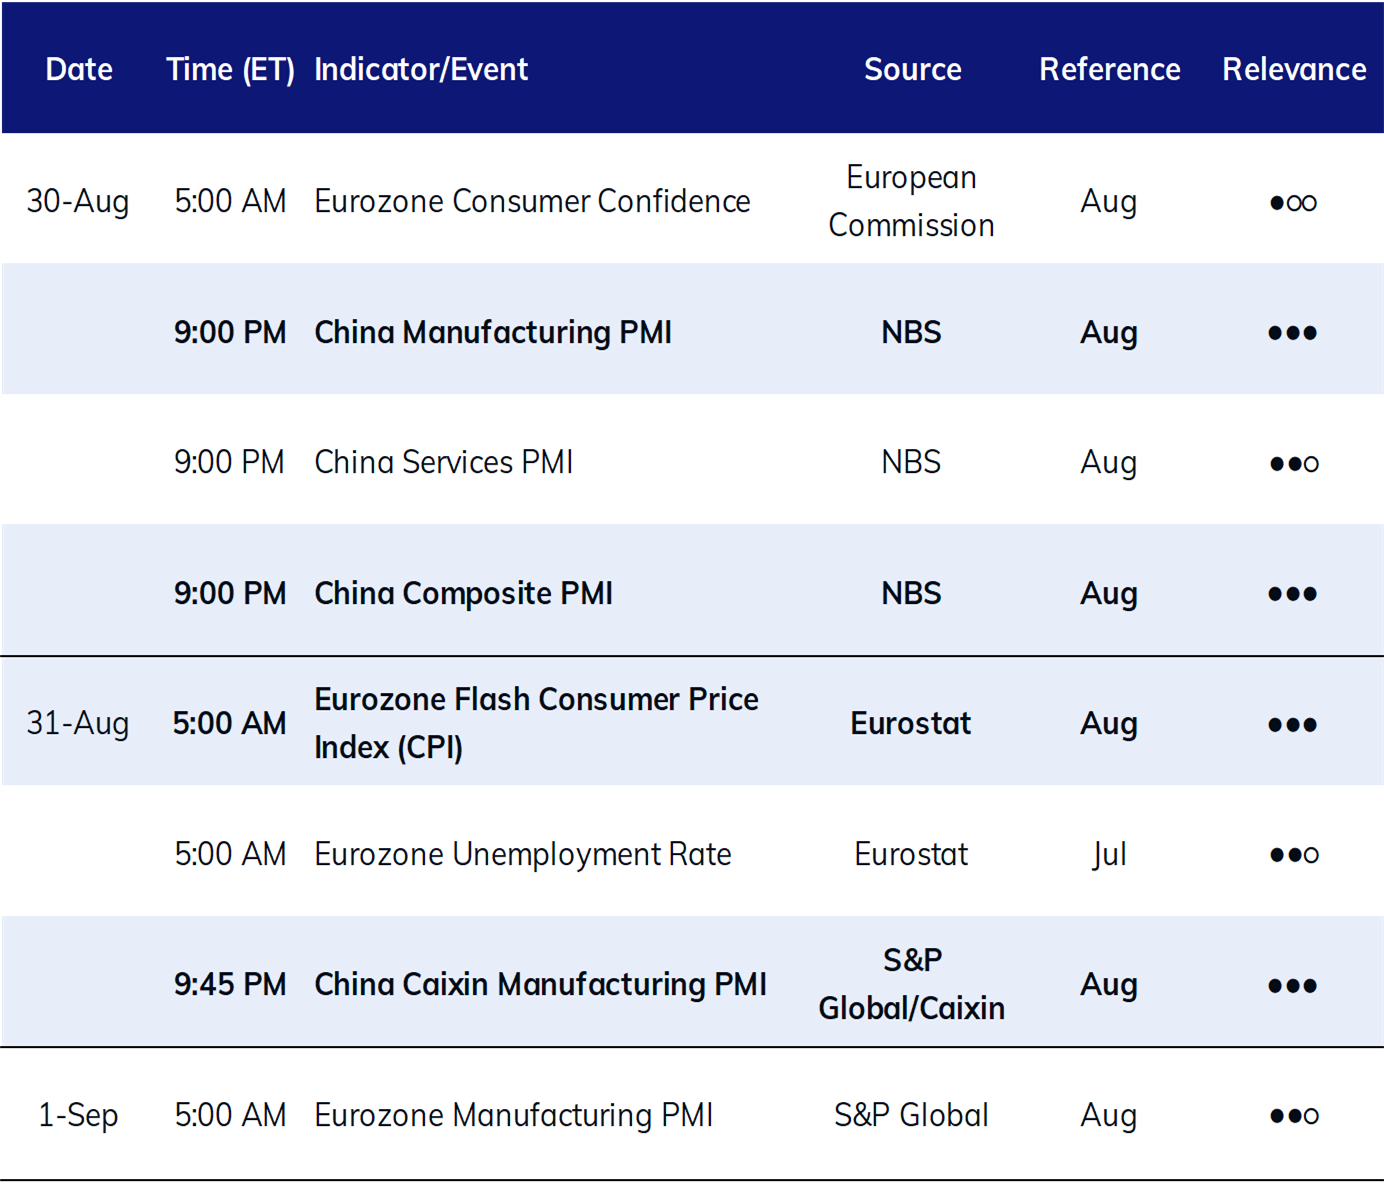
Task: Select the 31-Aug date cell
Action: pos(78,723)
